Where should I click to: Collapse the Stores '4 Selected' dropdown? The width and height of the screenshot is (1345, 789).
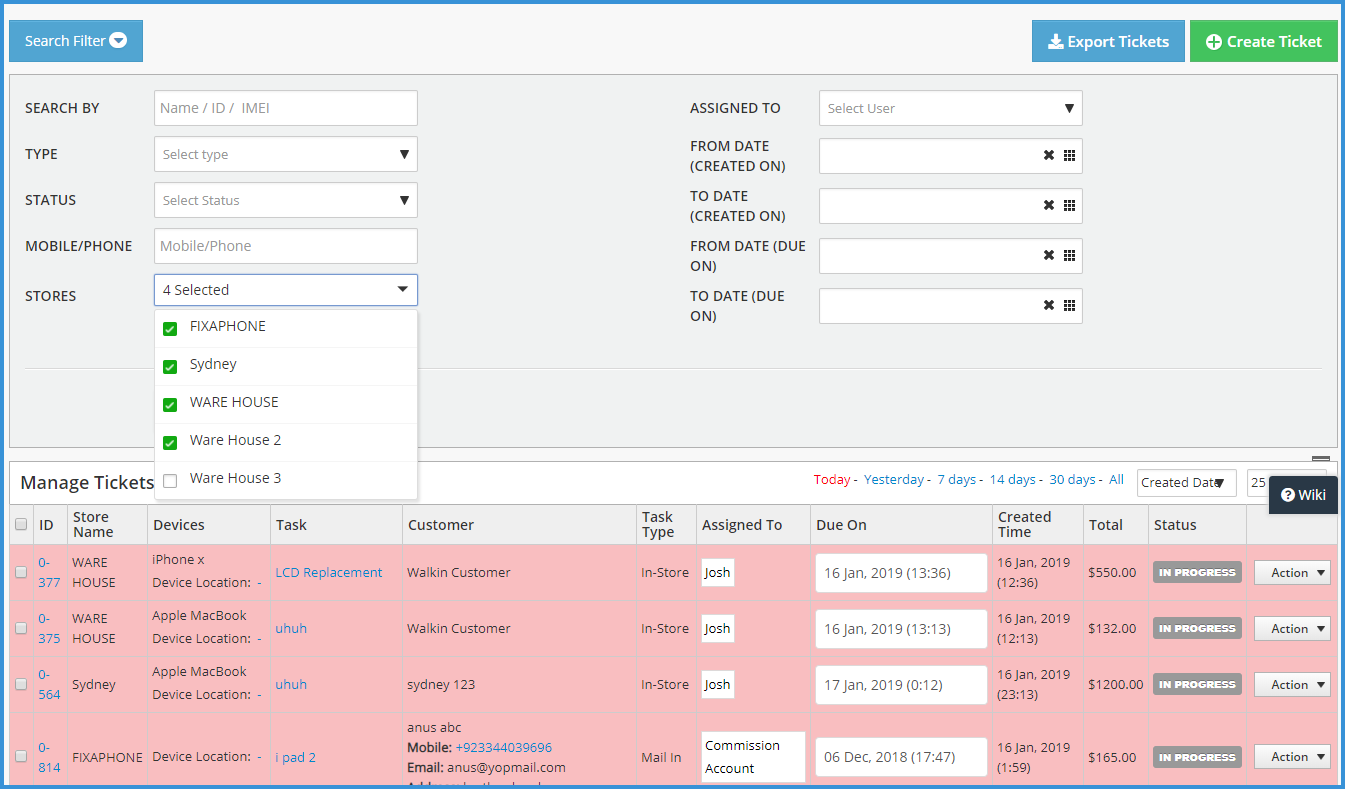coord(286,290)
